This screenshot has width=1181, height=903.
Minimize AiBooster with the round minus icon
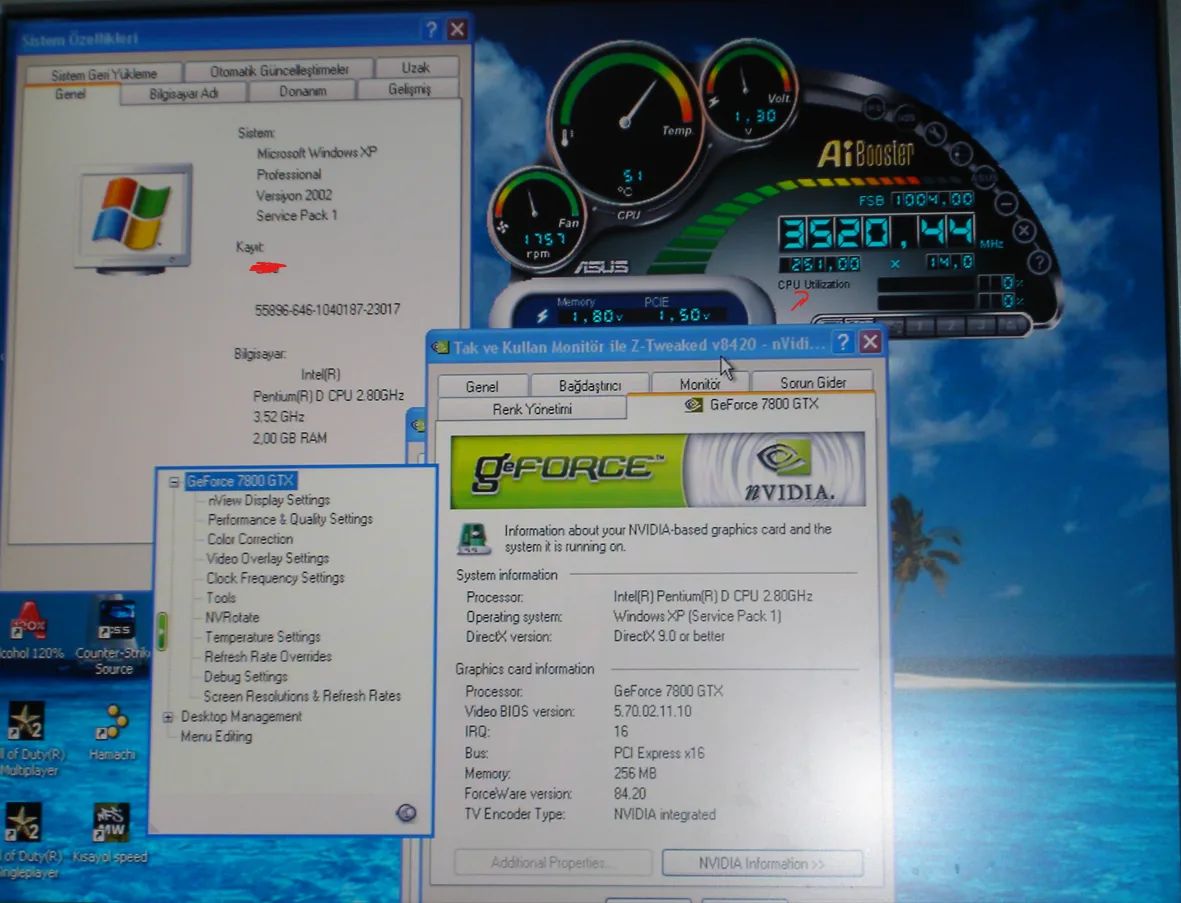tap(1006, 203)
